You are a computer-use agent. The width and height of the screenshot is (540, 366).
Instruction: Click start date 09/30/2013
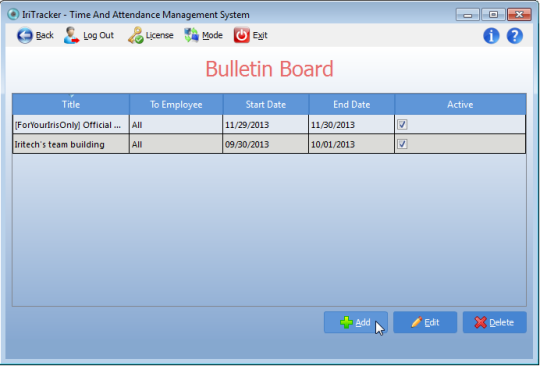pos(247,144)
